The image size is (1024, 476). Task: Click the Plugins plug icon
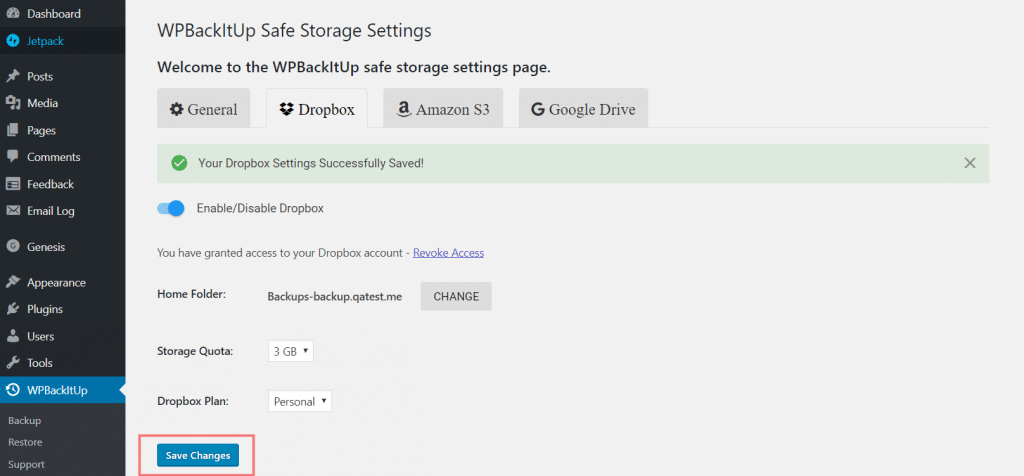coord(12,309)
